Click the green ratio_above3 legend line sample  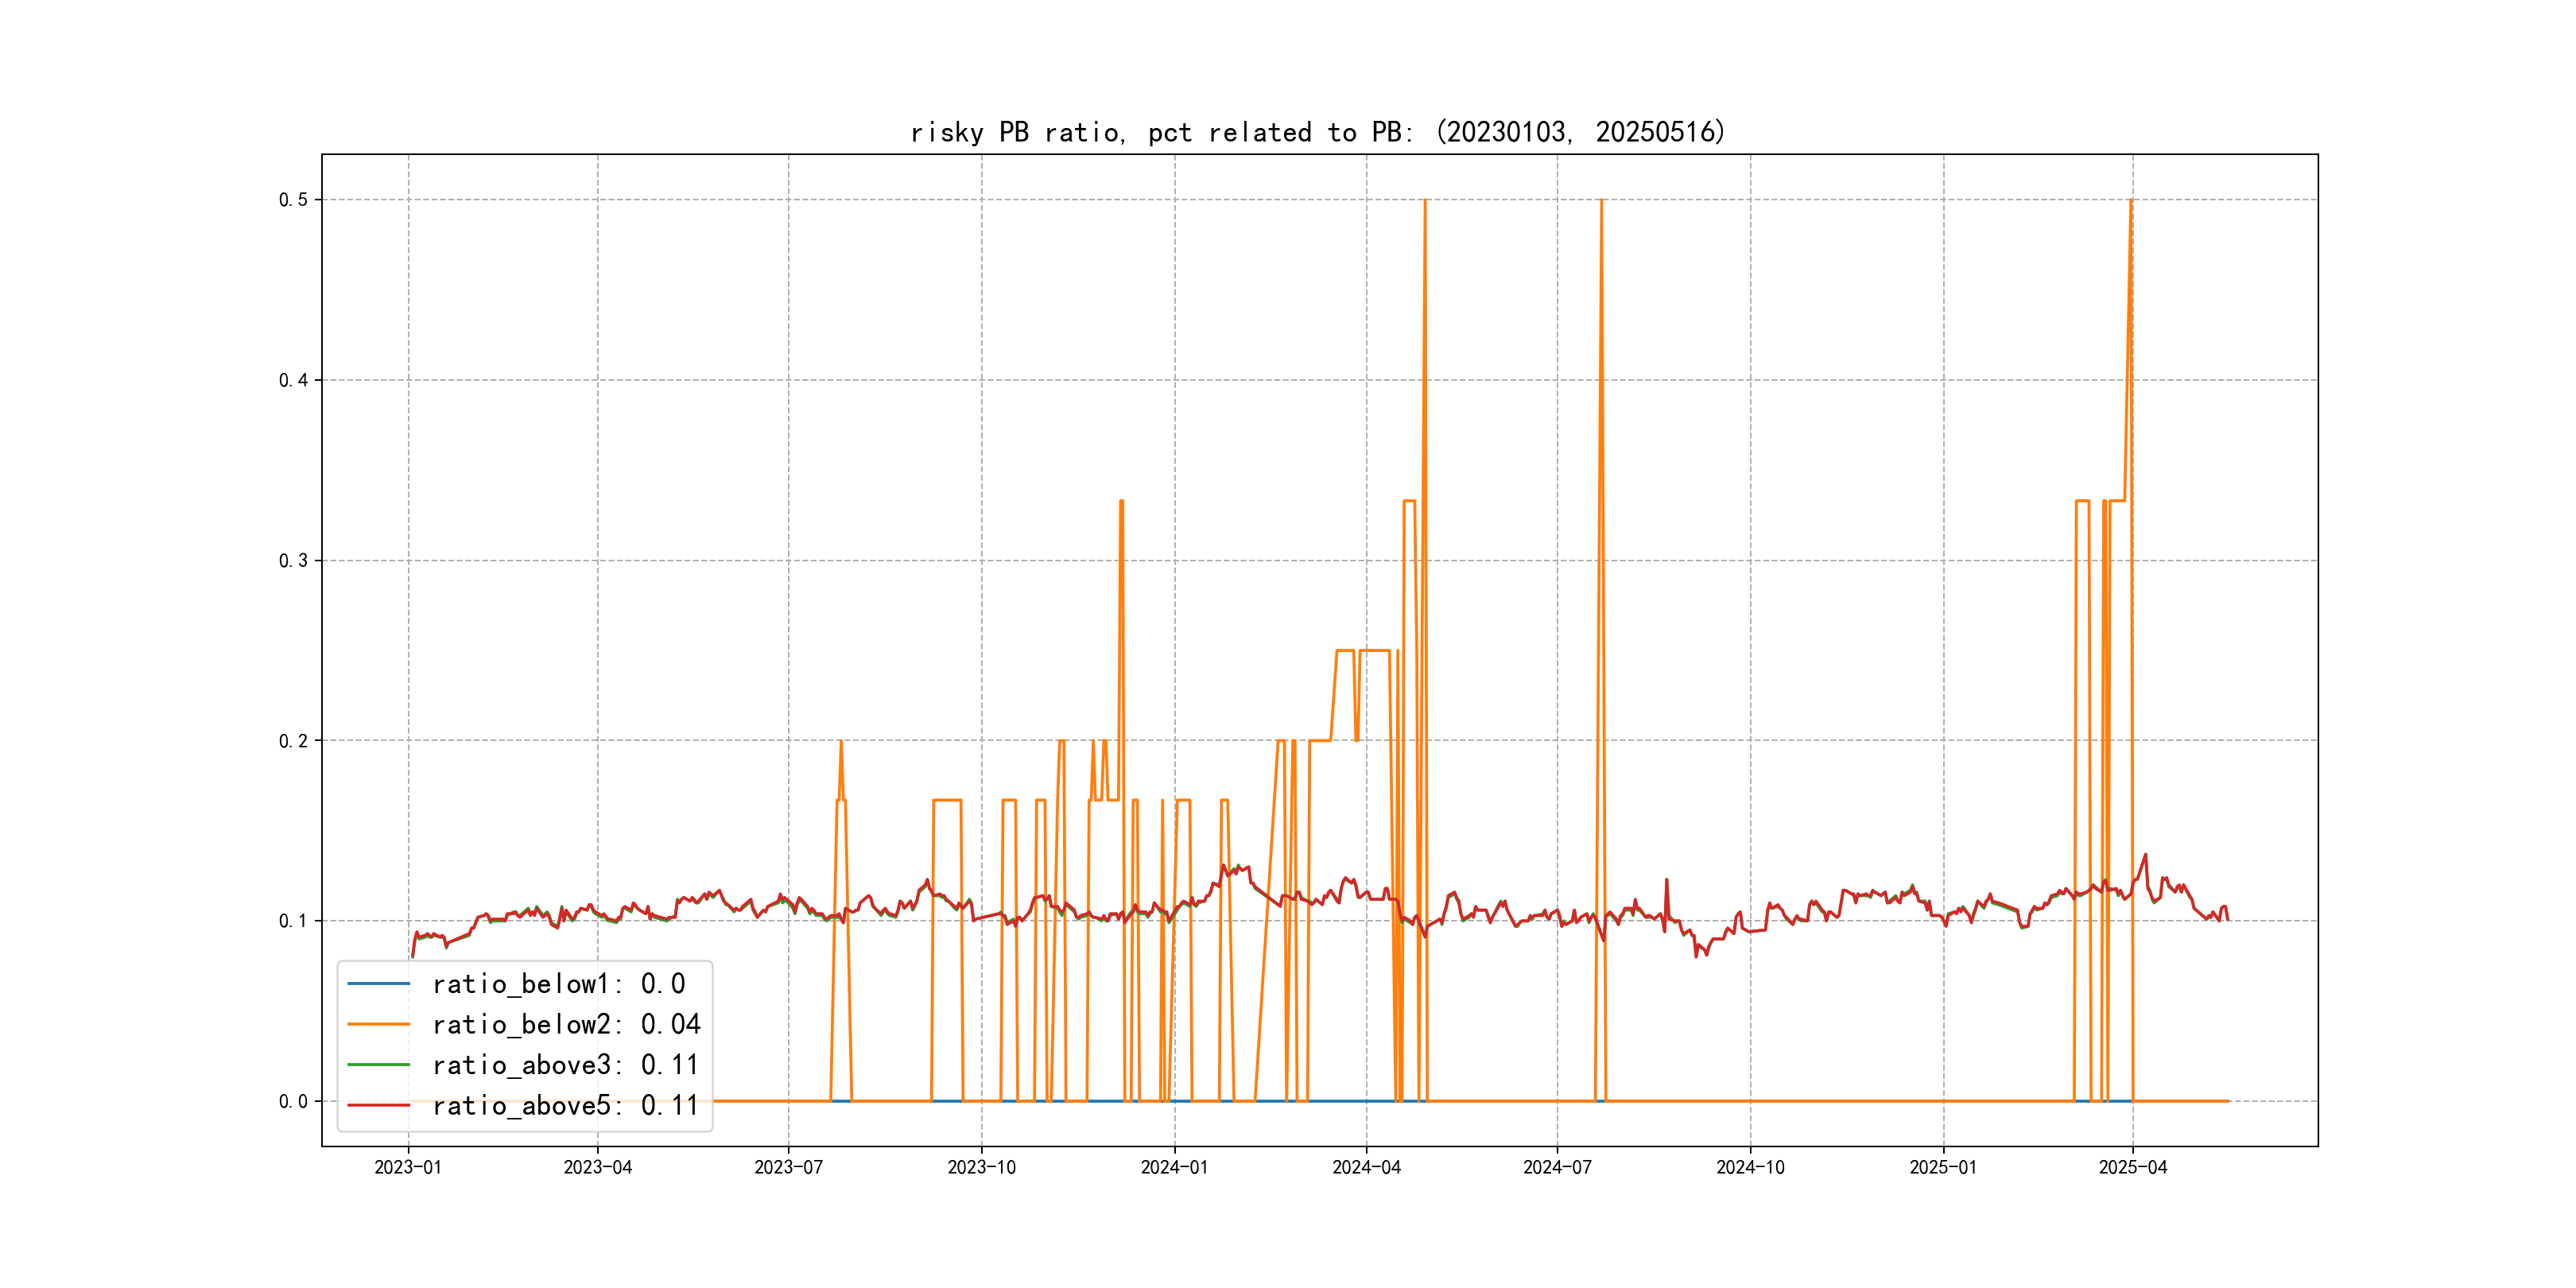[x=378, y=1065]
